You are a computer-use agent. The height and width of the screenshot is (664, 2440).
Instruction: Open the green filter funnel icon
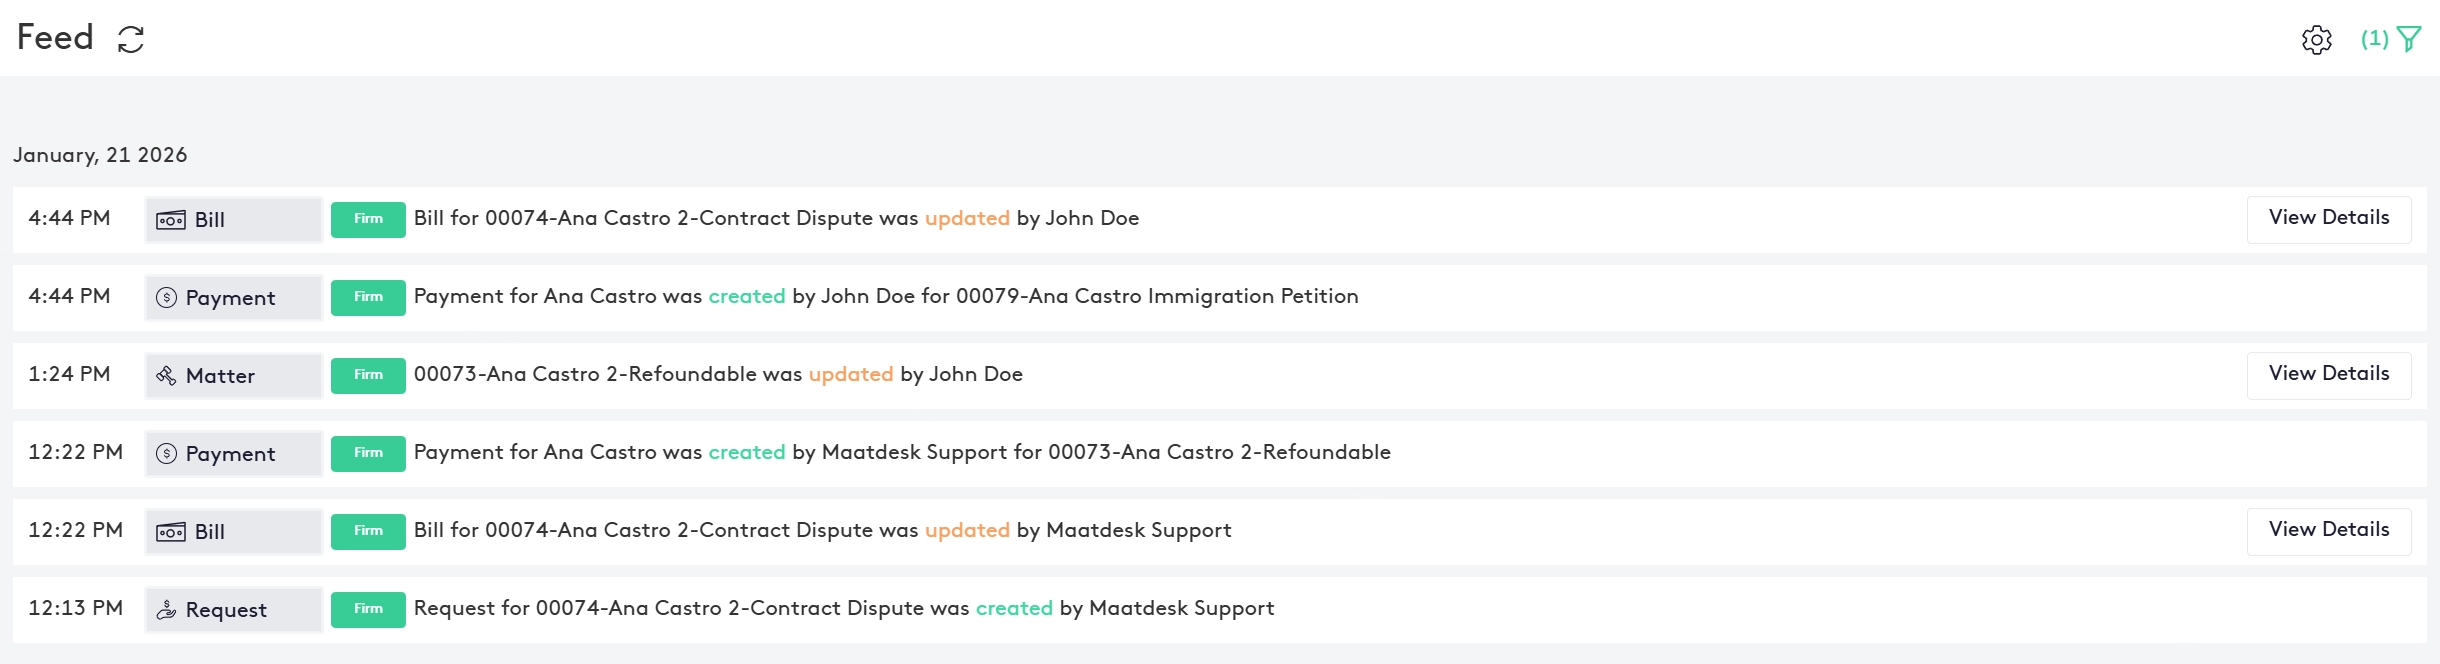pyautogui.click(x=2409, y=39)
